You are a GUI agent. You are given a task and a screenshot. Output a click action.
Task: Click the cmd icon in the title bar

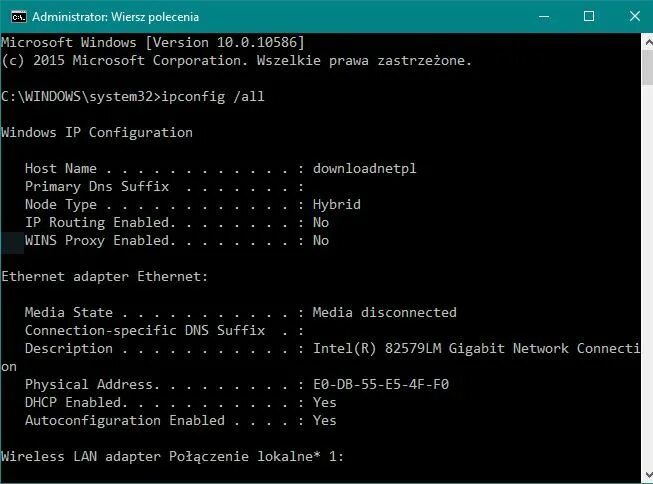[x=19, y=17]
